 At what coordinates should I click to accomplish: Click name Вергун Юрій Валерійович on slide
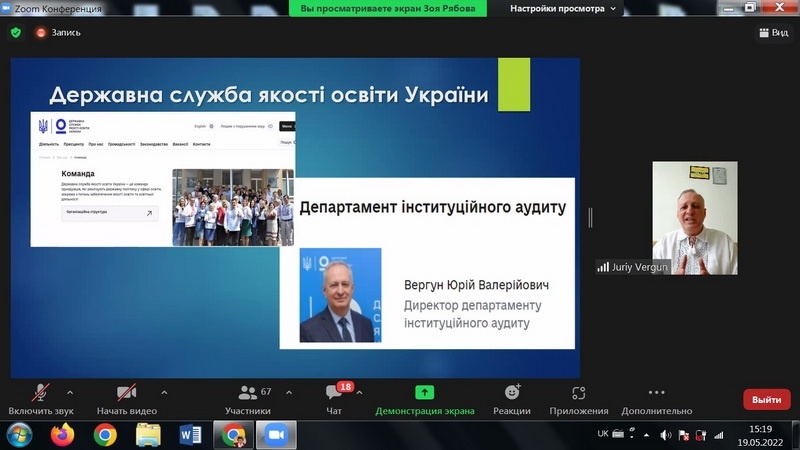pyautogui.click(x=477, y=285)
